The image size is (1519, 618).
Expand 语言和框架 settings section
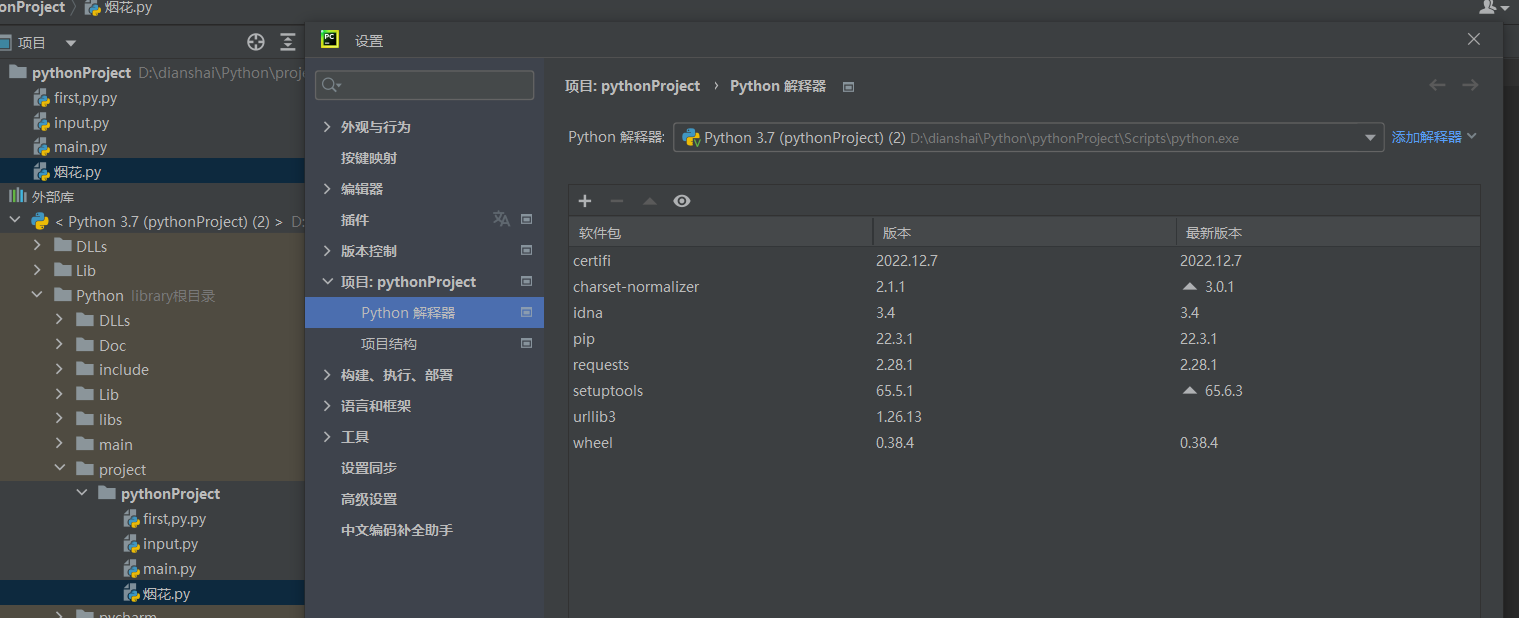(327, 406)
